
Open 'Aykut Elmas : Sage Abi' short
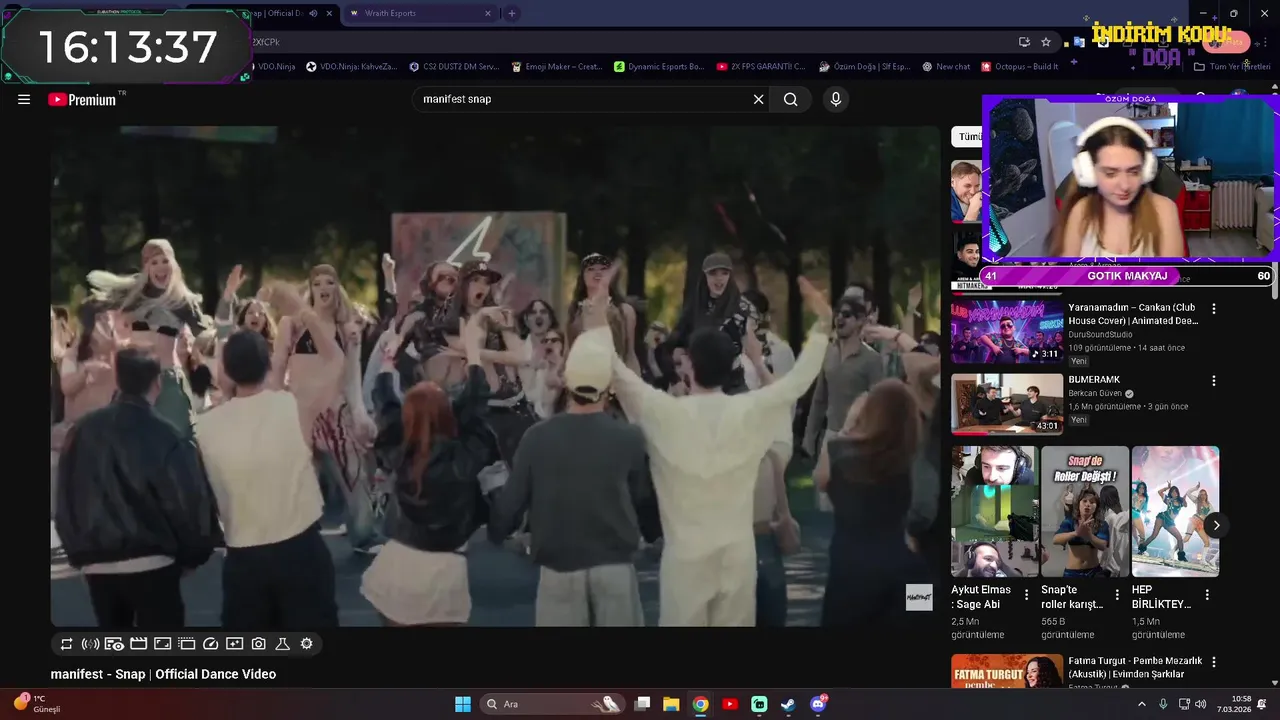coord(995,511)
